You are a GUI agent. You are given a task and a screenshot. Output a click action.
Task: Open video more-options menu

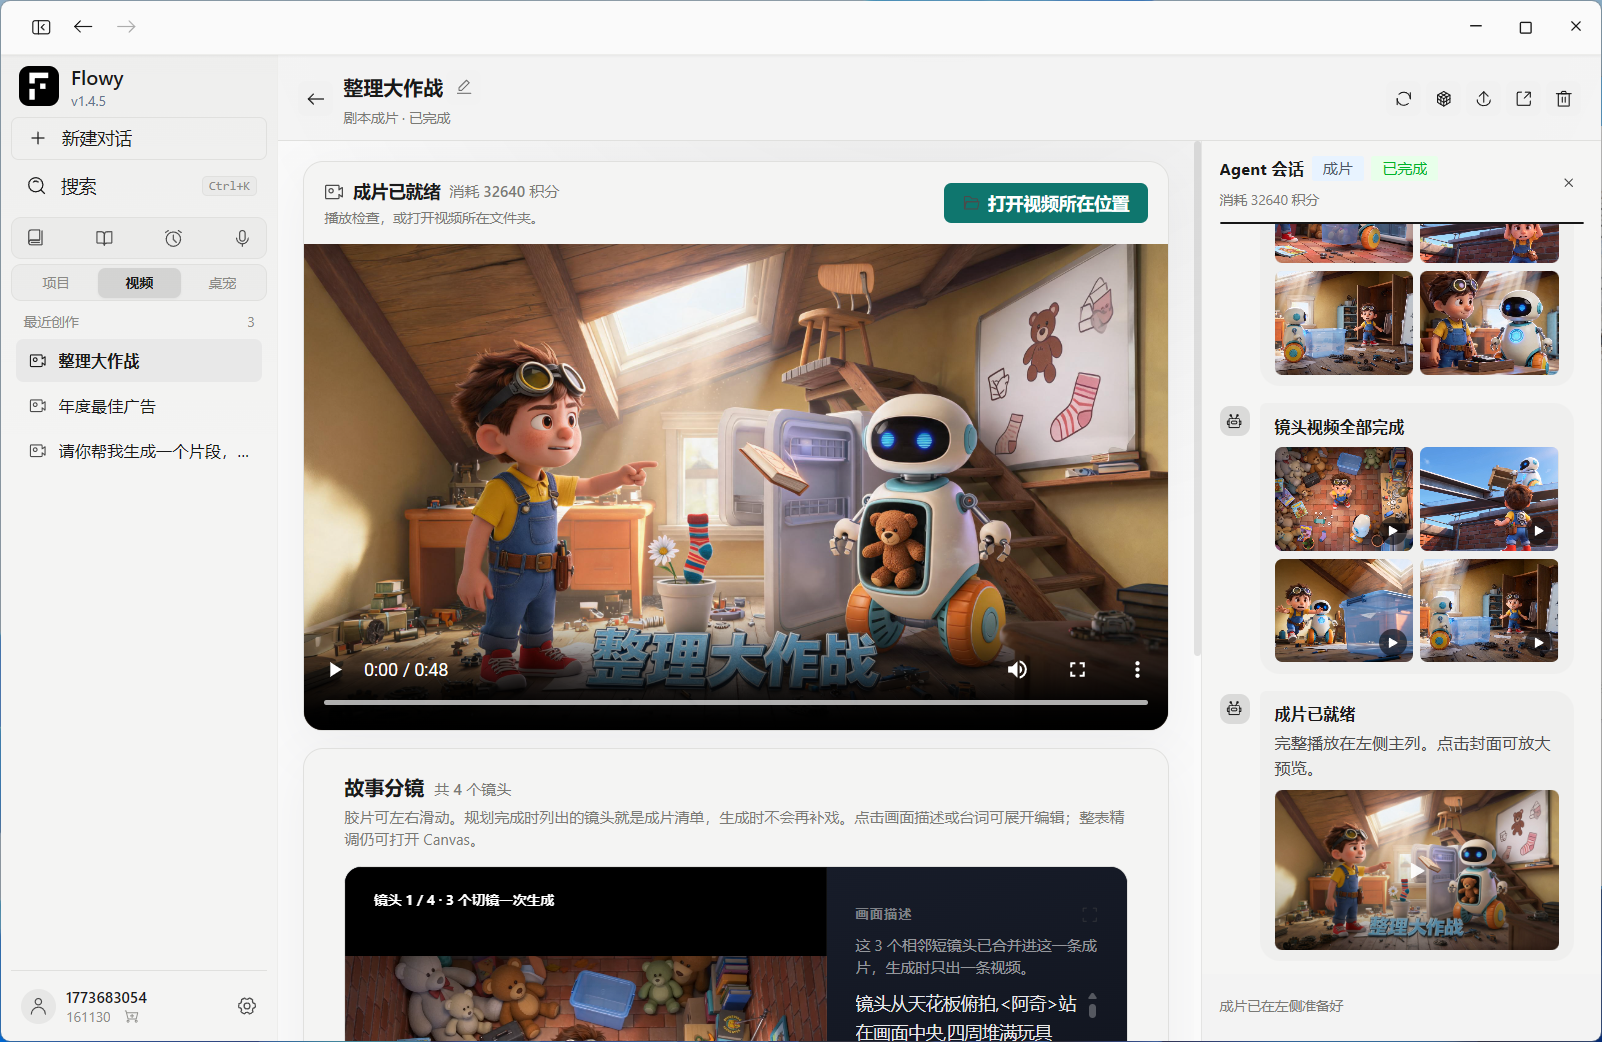[1137, 670]
